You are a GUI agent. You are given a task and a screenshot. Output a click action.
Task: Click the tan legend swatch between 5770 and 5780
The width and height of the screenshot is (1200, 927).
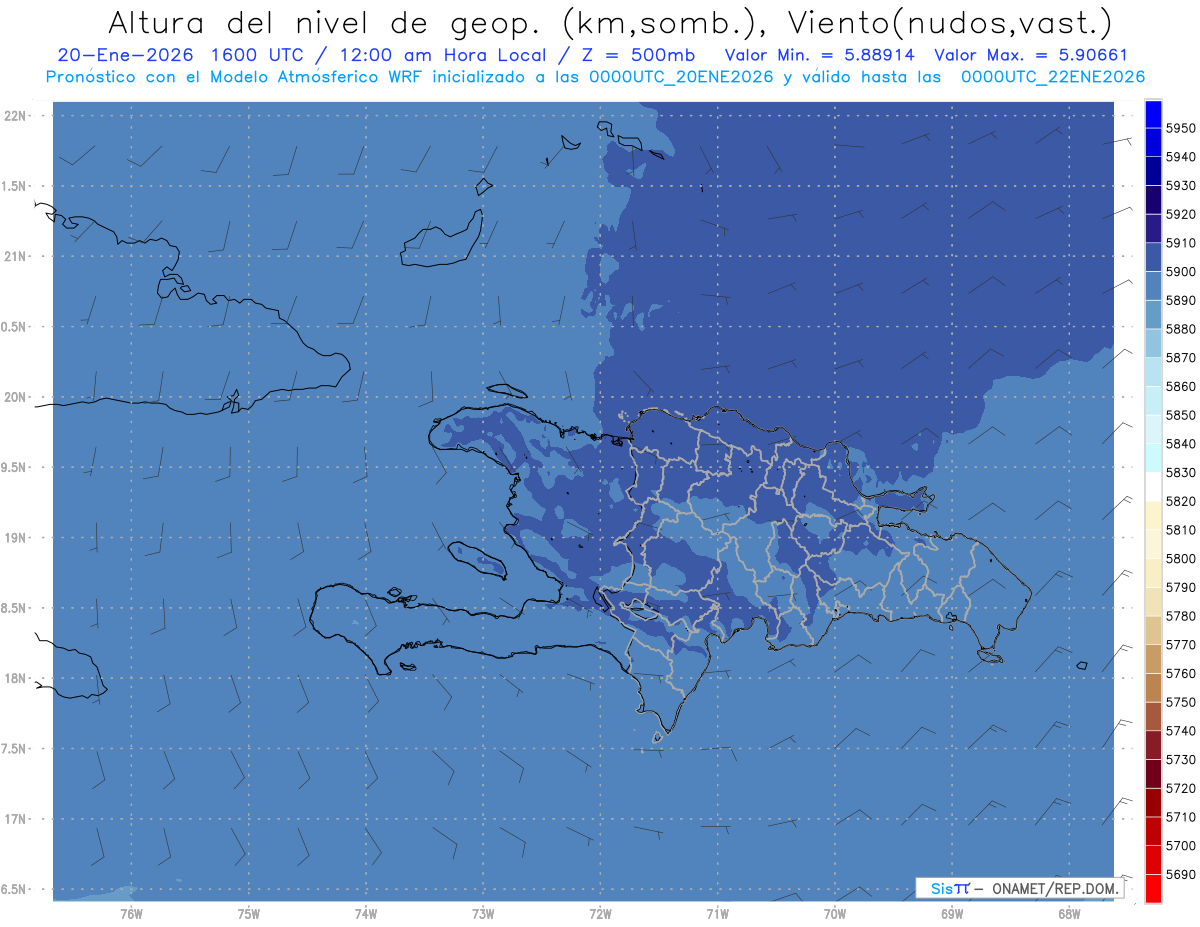tap(1153, 630)
